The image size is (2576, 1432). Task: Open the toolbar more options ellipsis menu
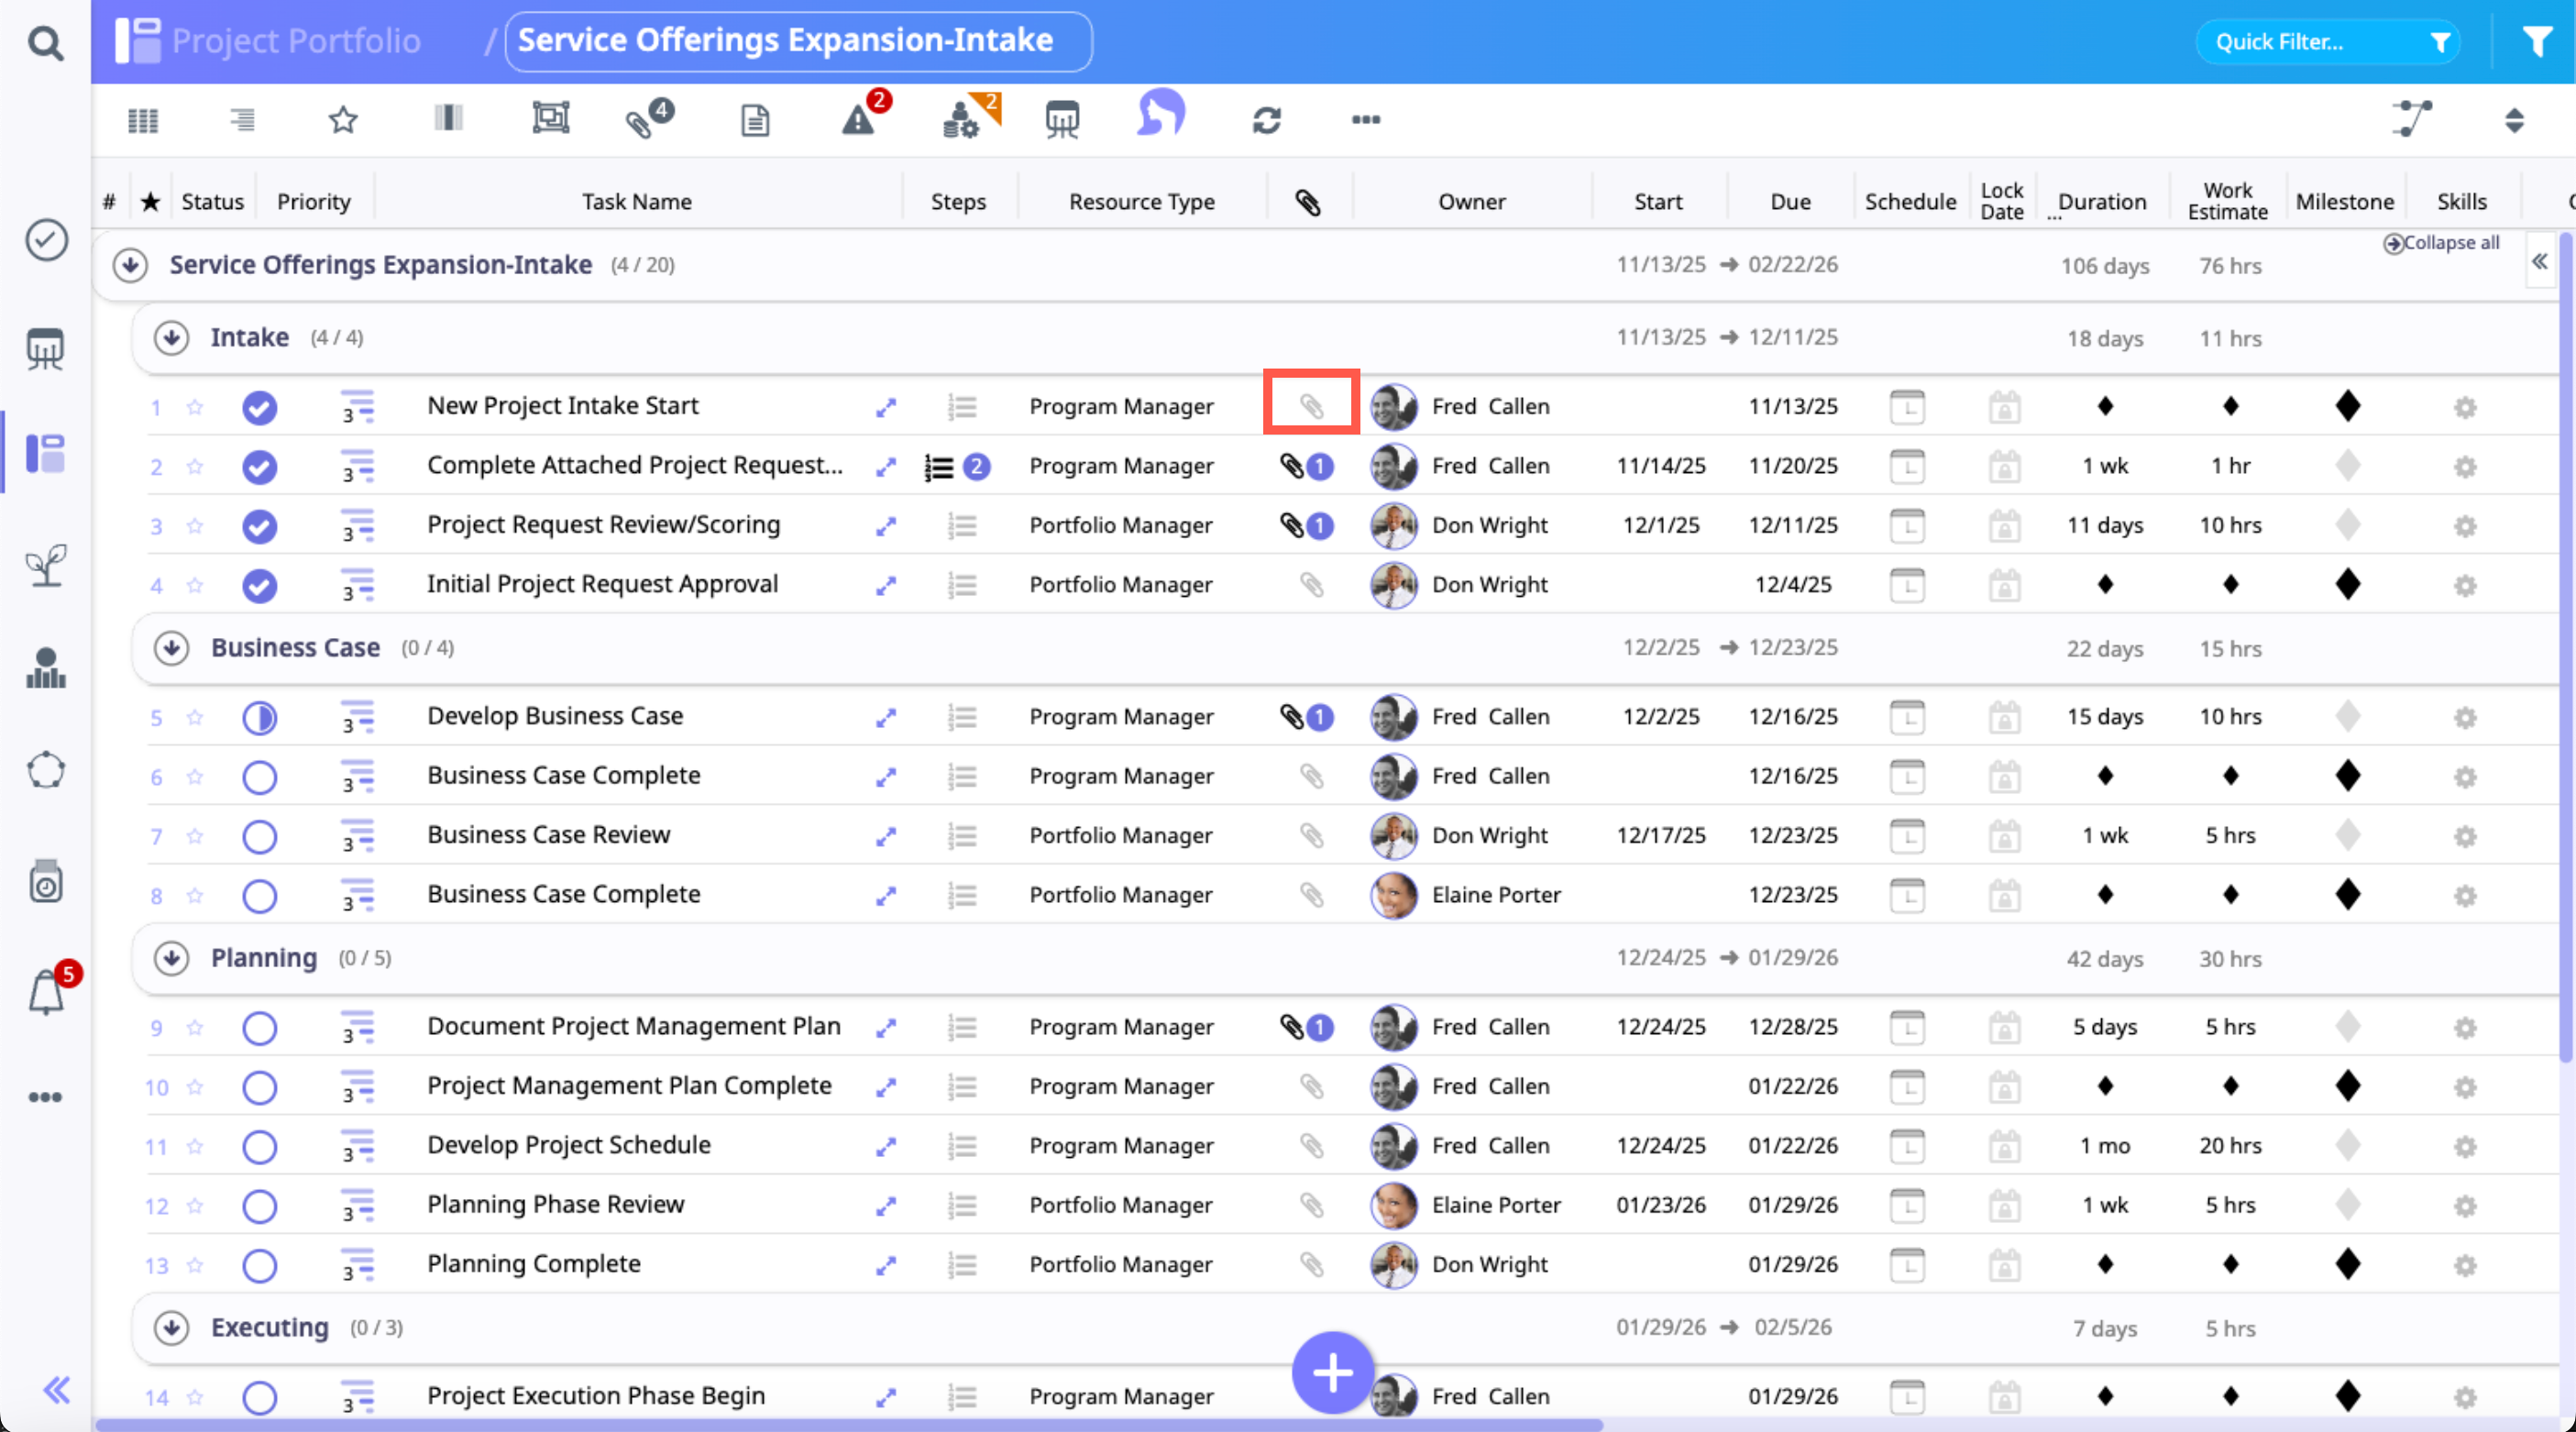click(1365, 120)
